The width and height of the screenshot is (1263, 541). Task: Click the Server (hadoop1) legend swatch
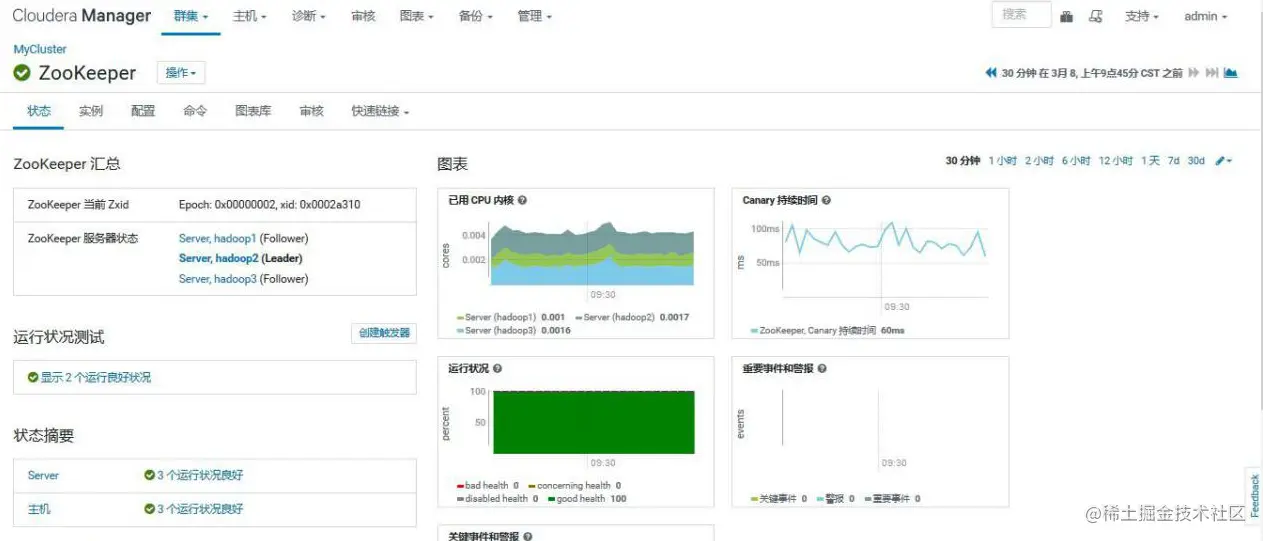pos(460,317)
